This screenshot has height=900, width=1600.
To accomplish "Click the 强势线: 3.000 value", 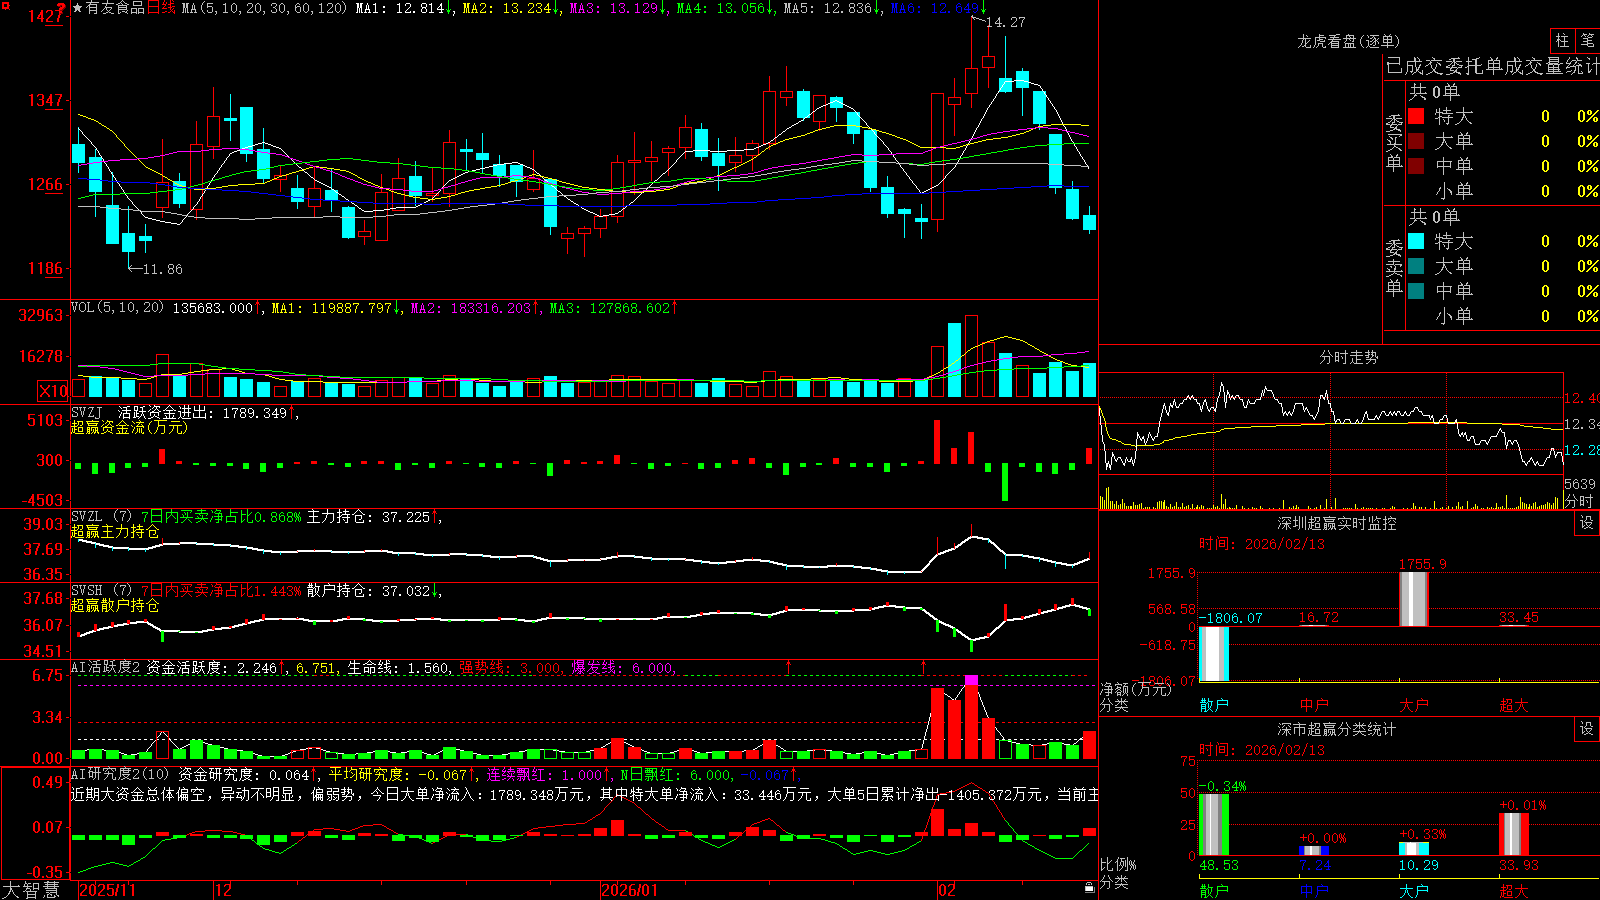I will (x=510, y=667).
